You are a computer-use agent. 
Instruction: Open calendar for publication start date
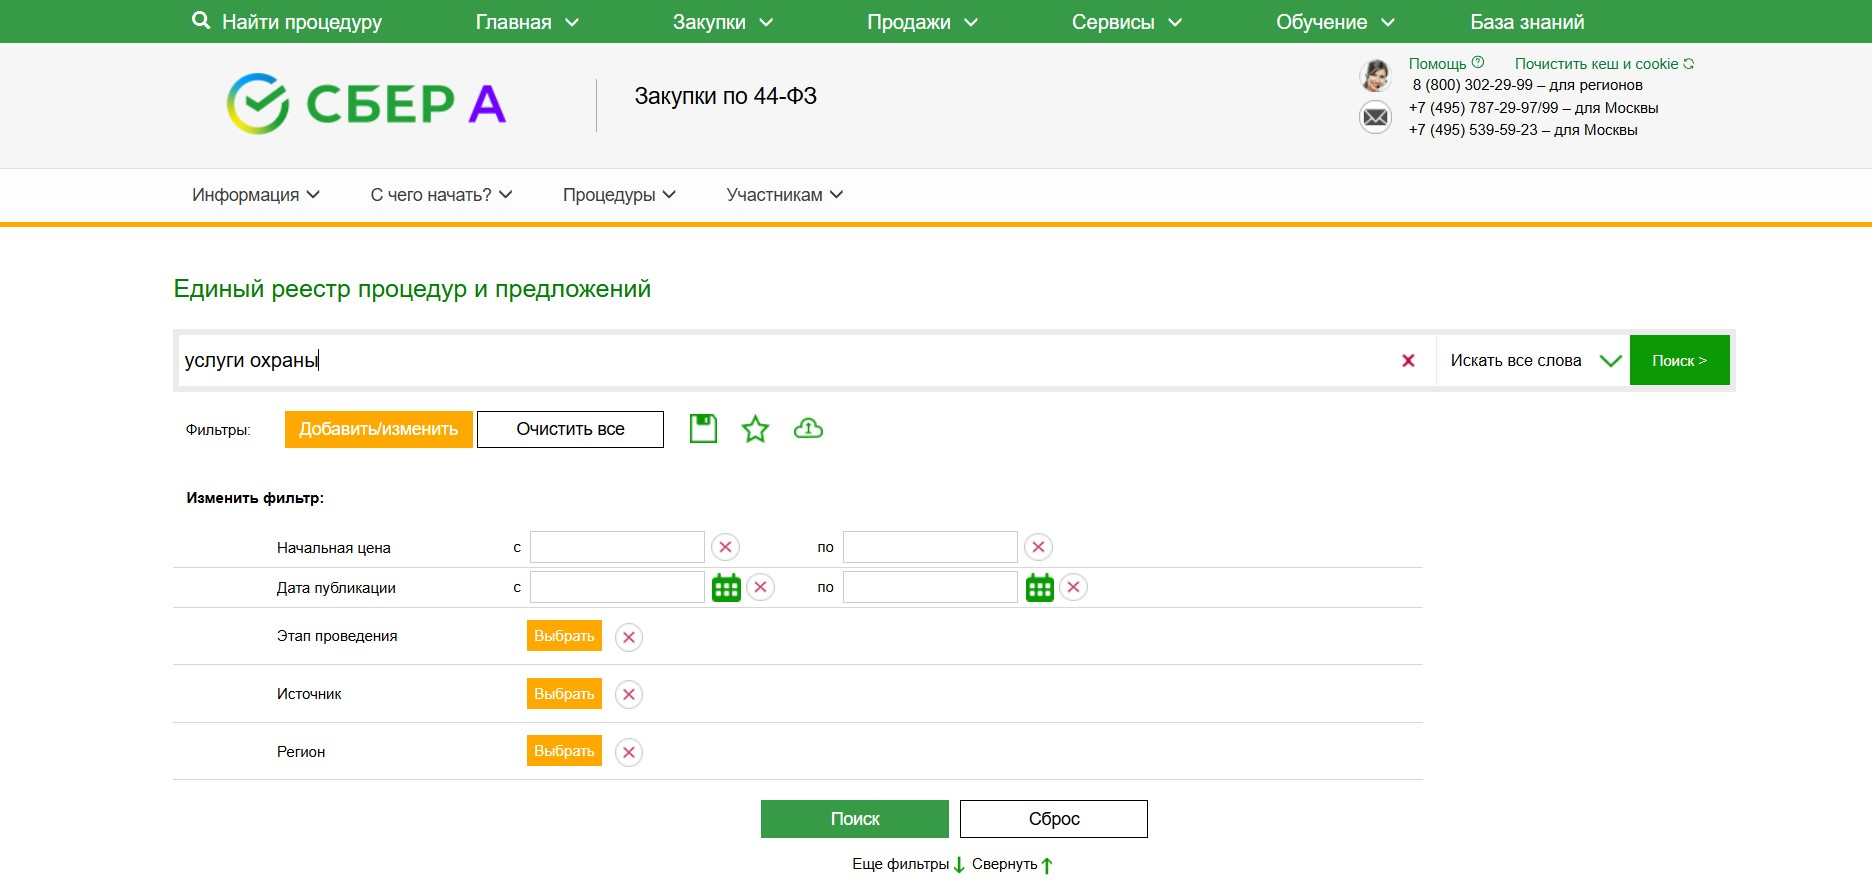[726, 588]
